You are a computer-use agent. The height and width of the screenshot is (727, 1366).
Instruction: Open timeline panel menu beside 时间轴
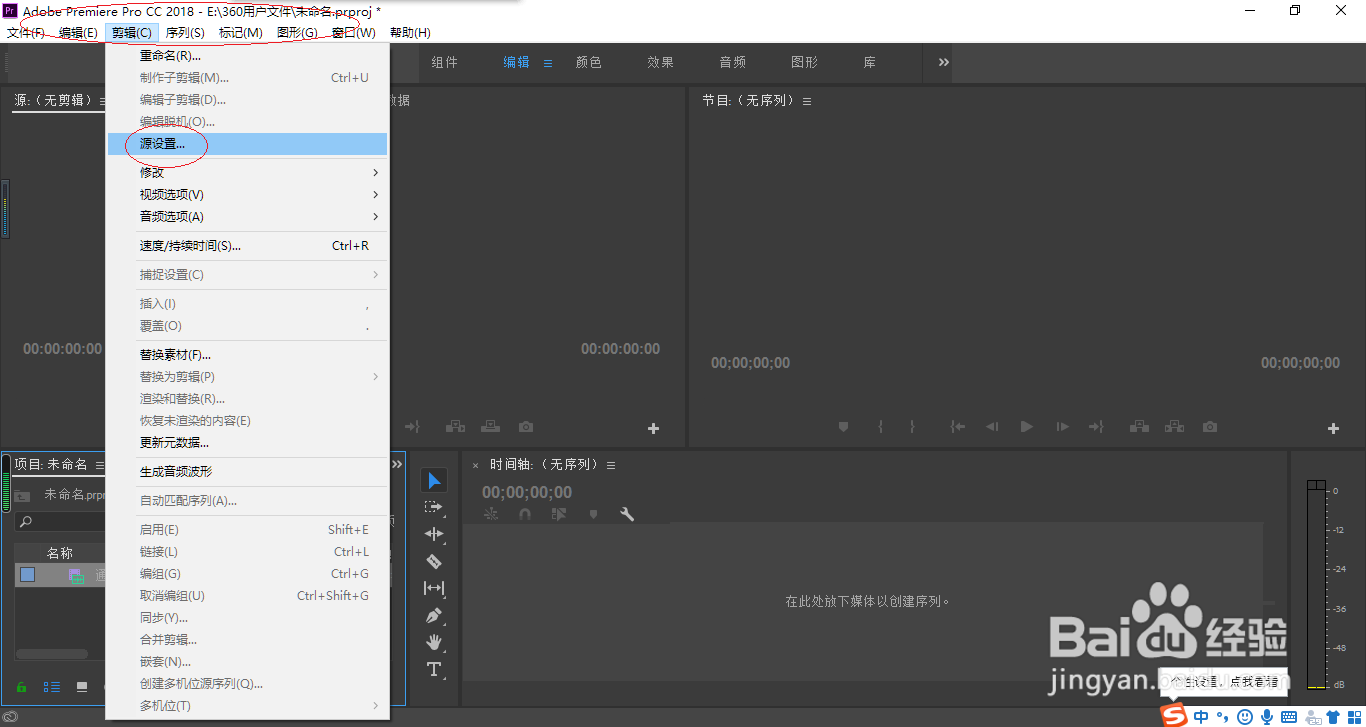click(611, 465)
